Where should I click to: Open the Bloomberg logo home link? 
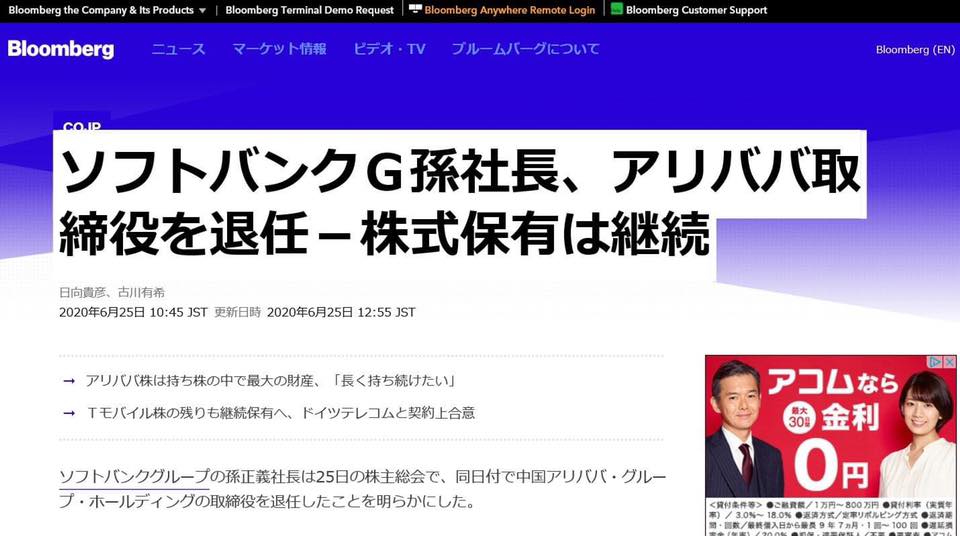pos(61,49)
